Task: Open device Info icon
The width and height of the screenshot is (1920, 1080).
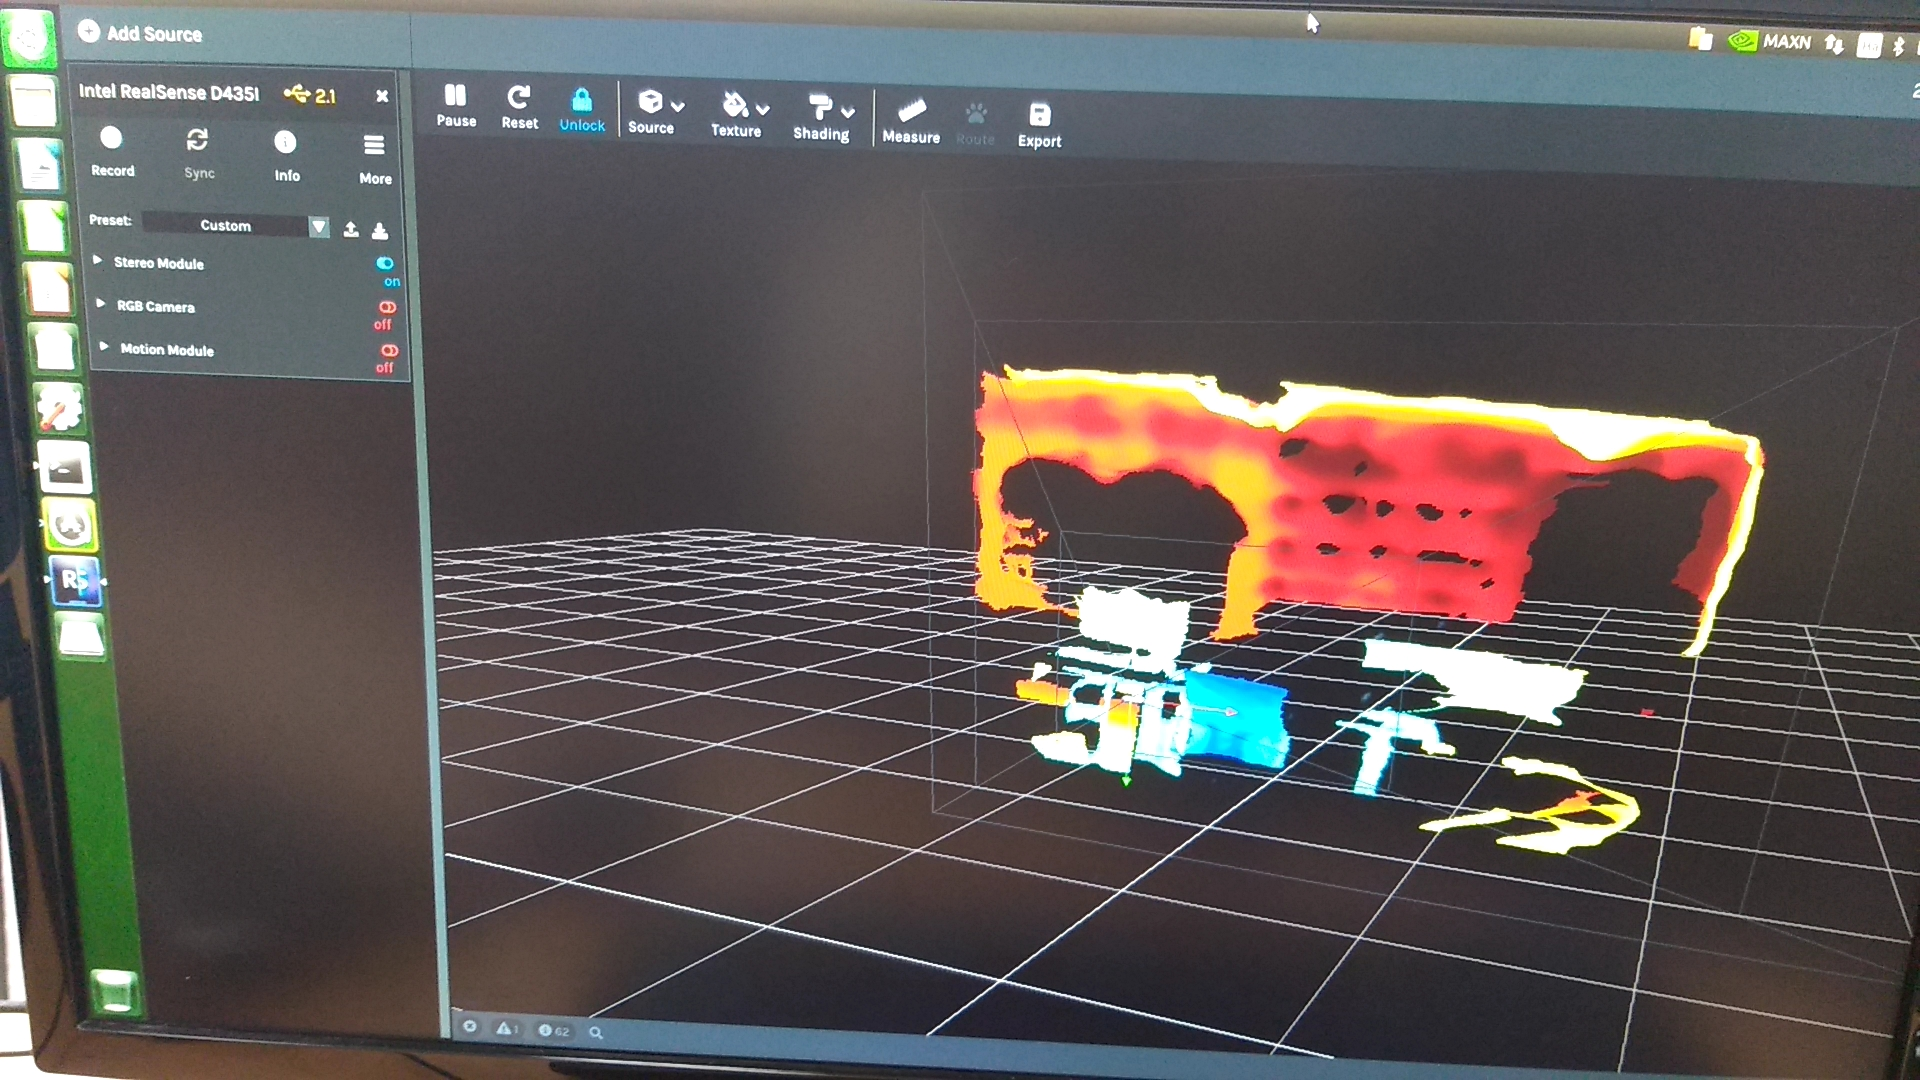Action: [285, 143]
